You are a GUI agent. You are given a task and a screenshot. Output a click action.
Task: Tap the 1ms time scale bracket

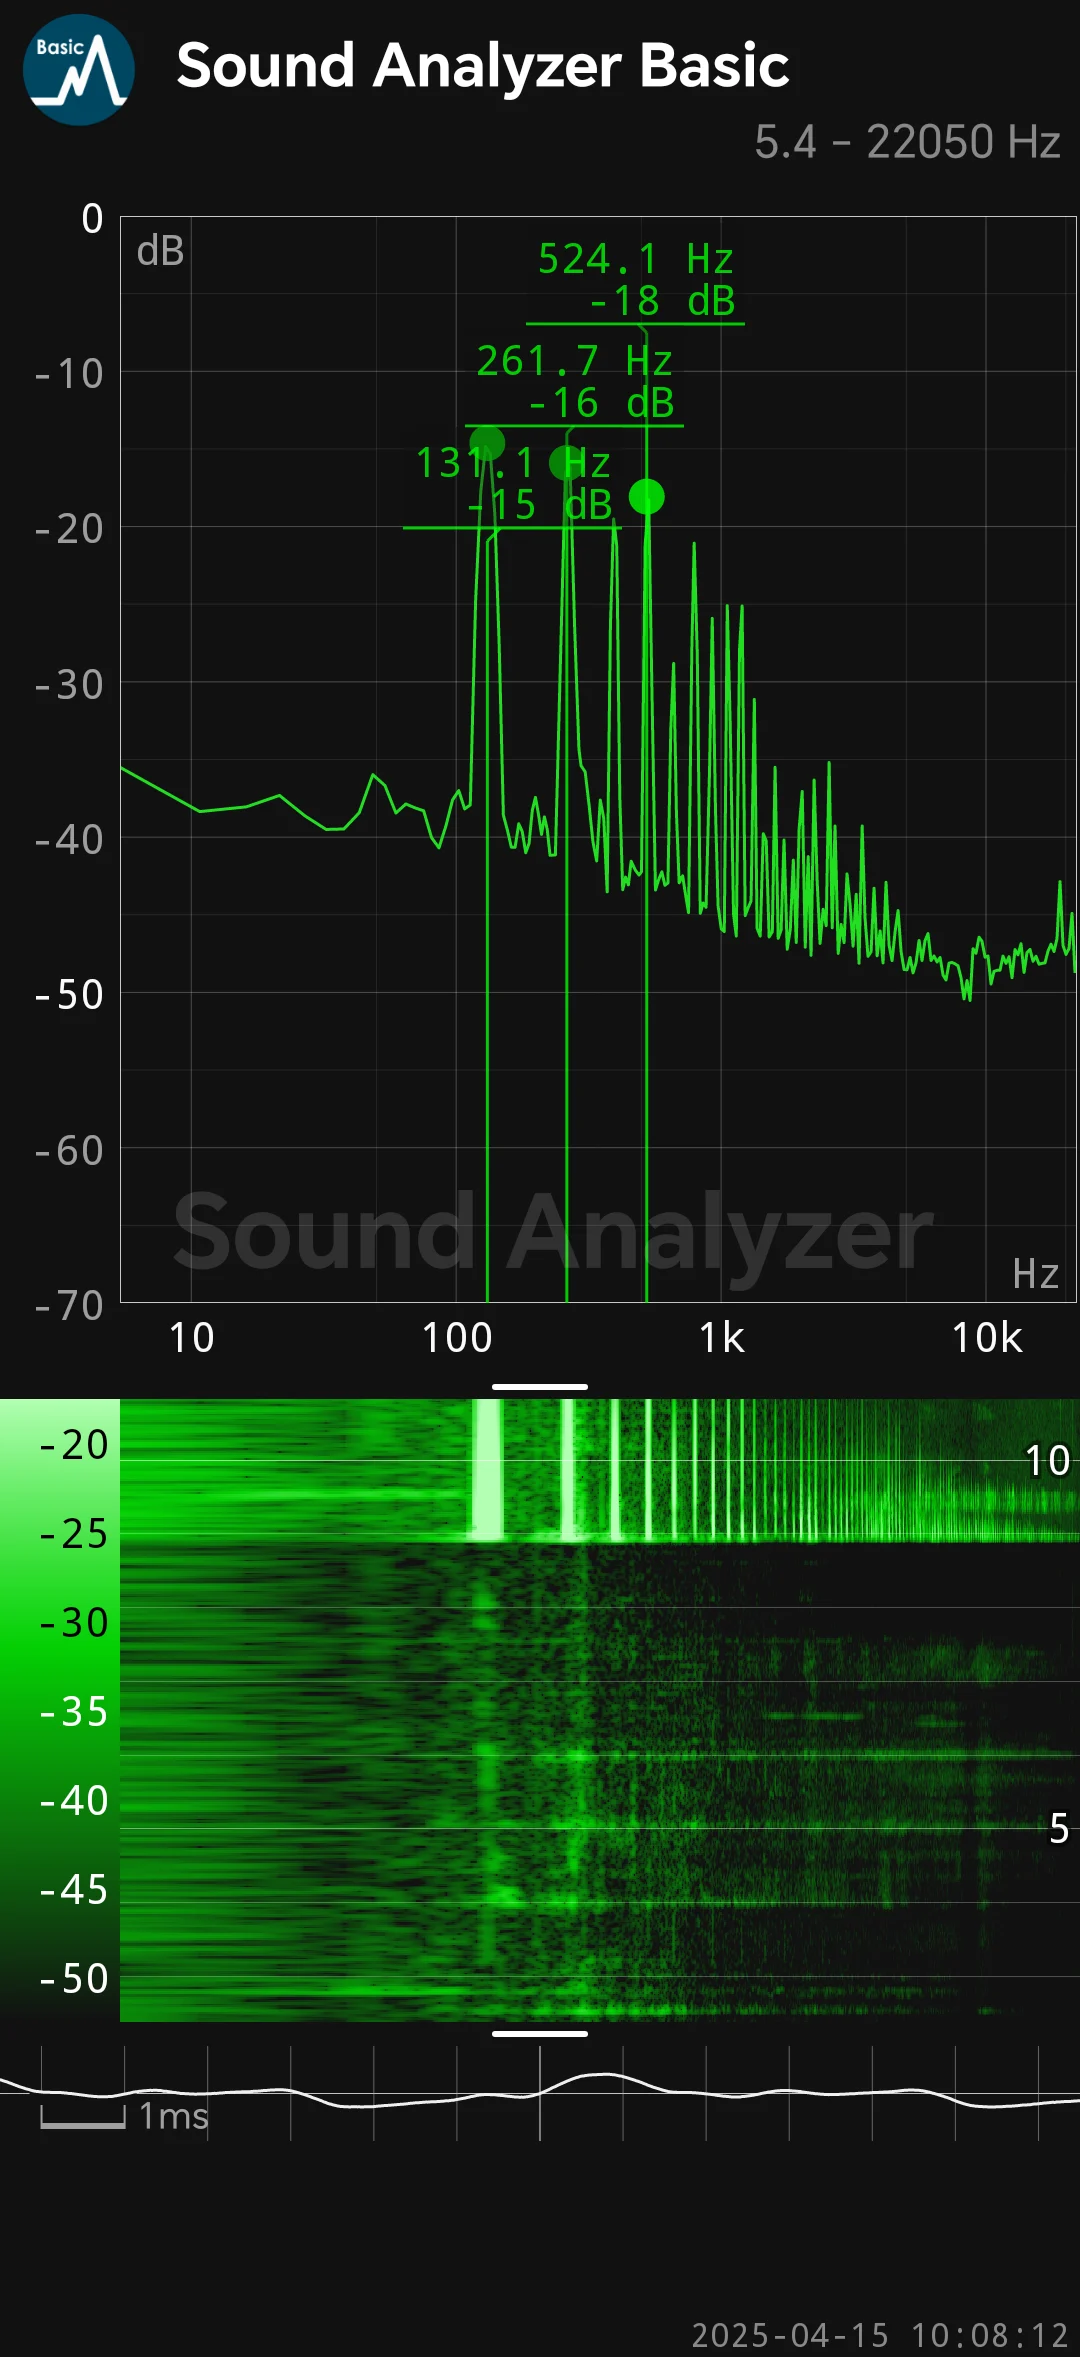pyautogui.click(x=83, y=2116)
